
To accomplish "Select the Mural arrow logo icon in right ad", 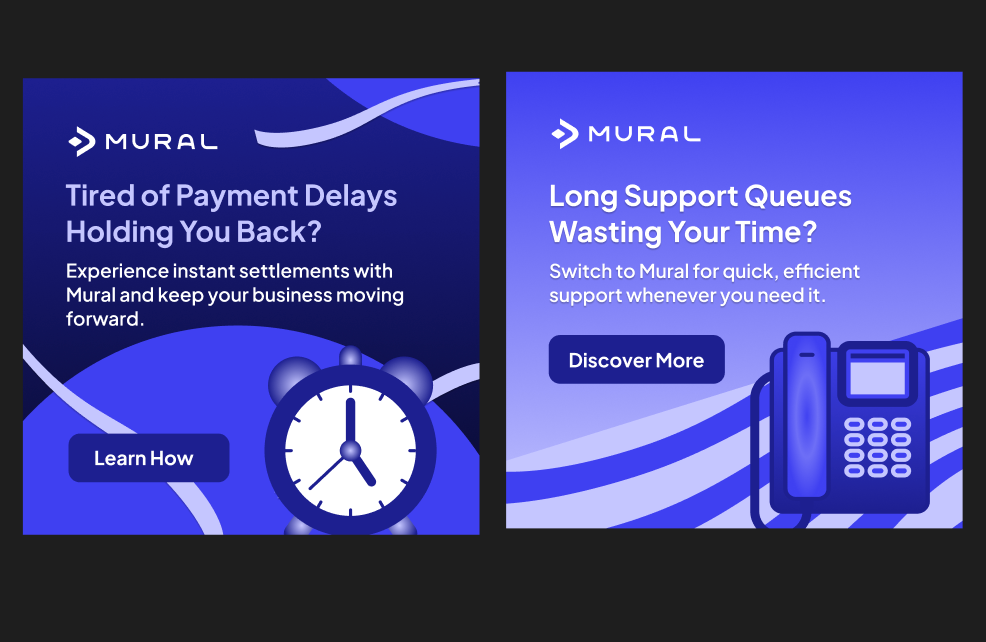I will 565,134.
